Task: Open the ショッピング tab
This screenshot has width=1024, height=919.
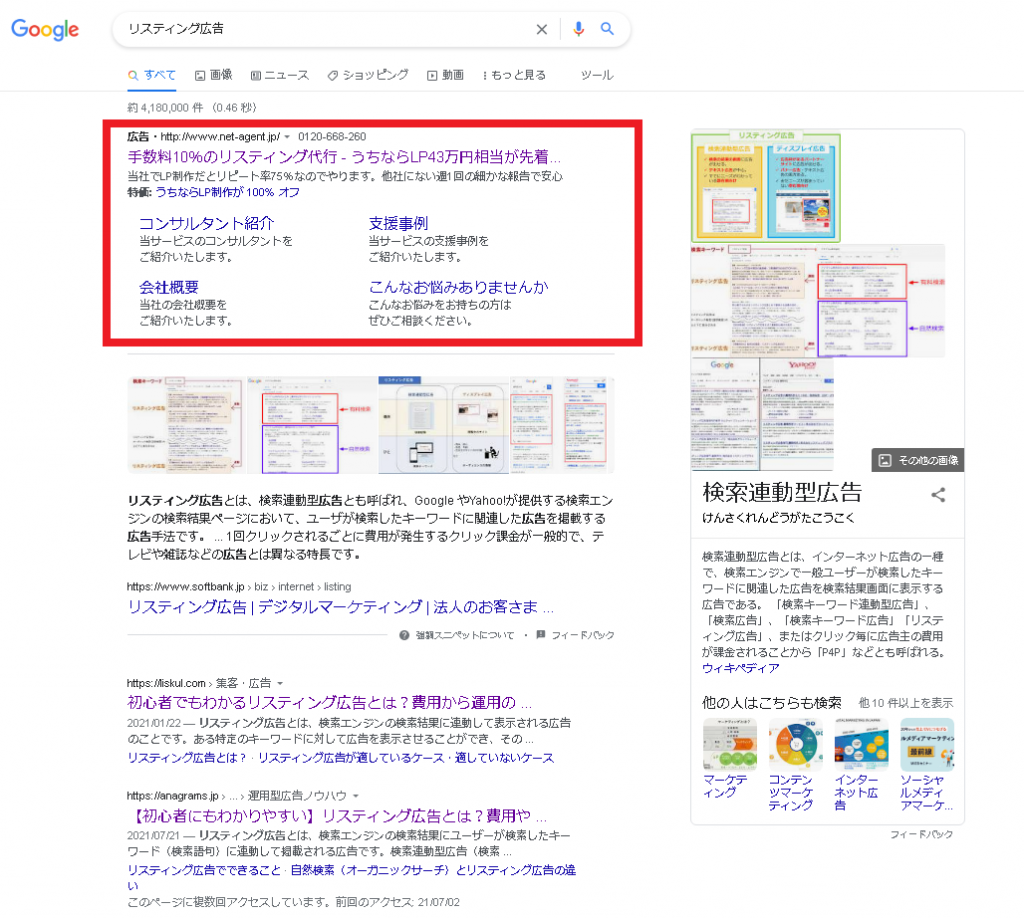Action: coord(368,75)
